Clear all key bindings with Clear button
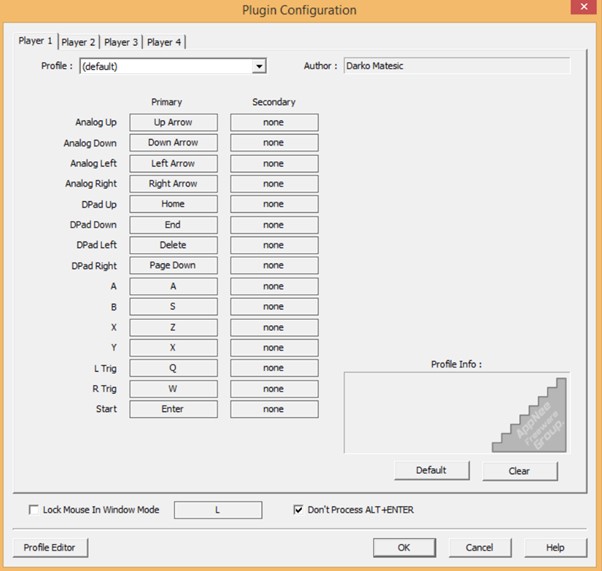The image size is (602, 571). [519, 471]
